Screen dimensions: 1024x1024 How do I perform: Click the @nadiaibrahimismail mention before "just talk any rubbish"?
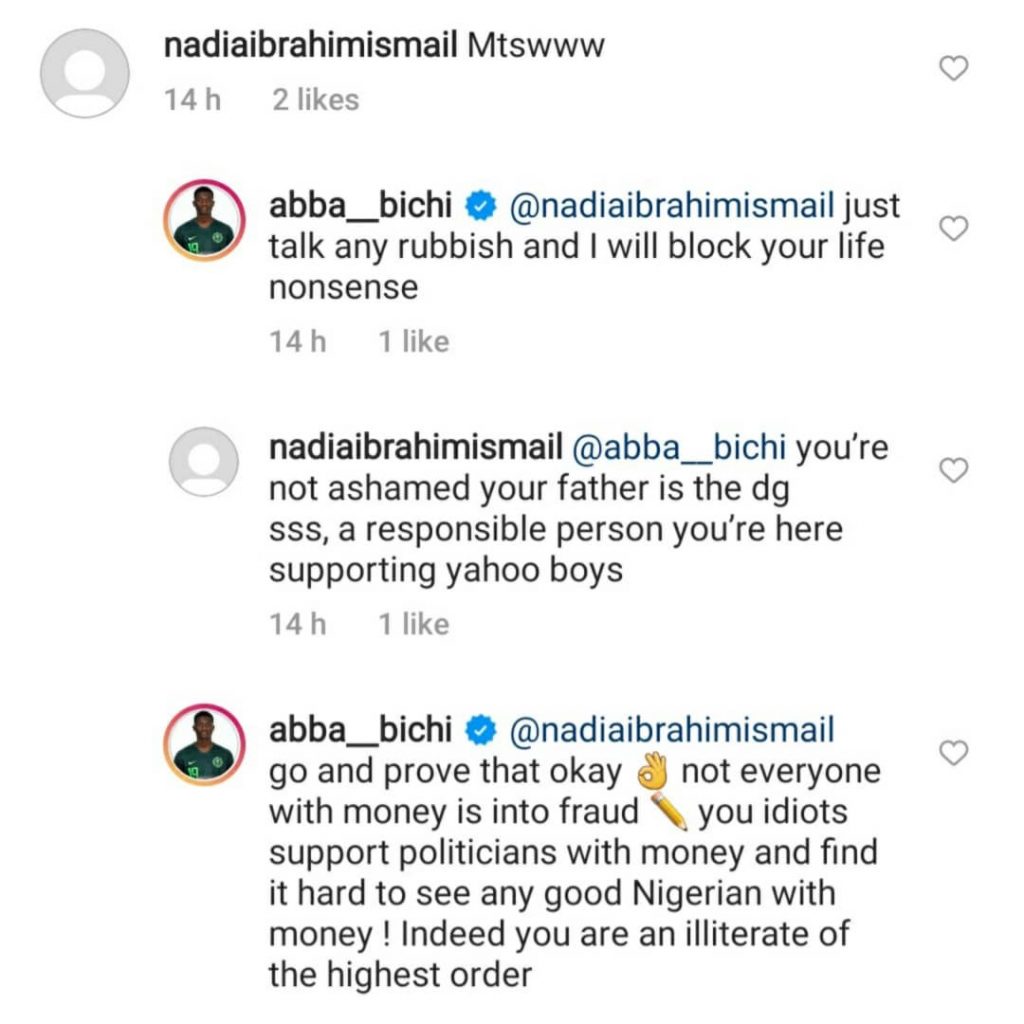tap(670, 206)
